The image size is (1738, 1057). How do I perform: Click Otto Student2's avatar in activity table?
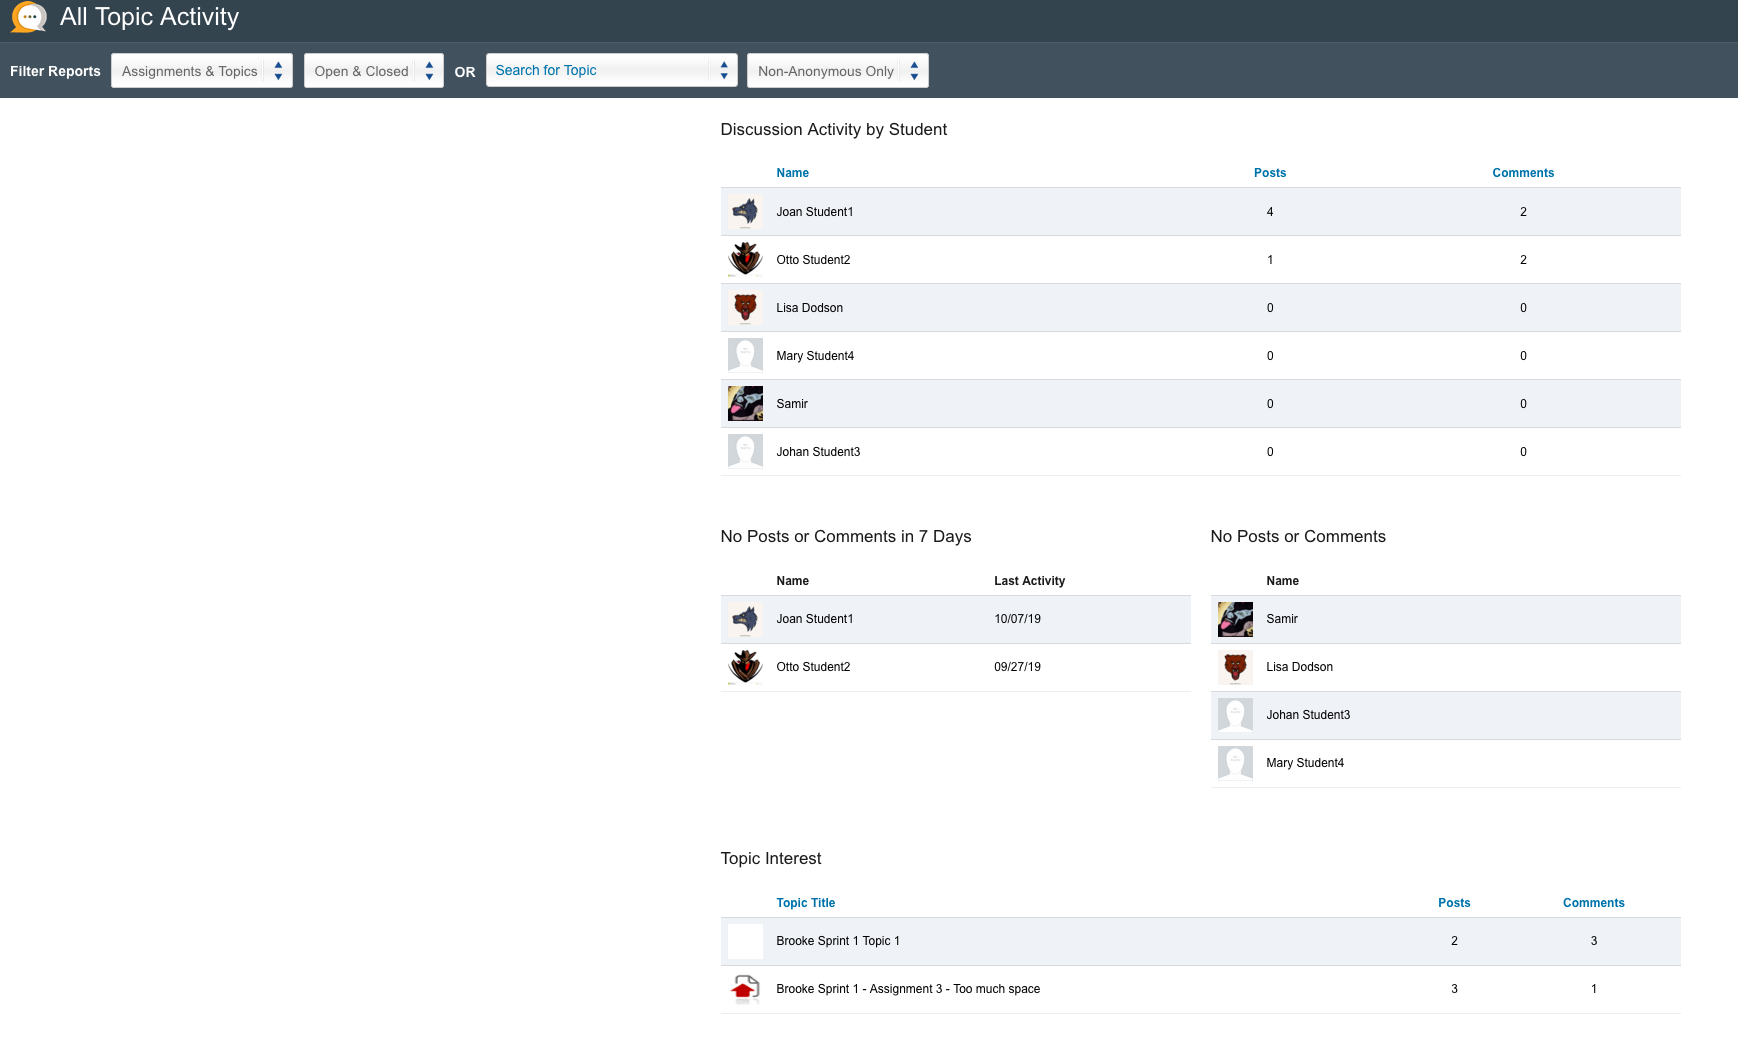745,260
